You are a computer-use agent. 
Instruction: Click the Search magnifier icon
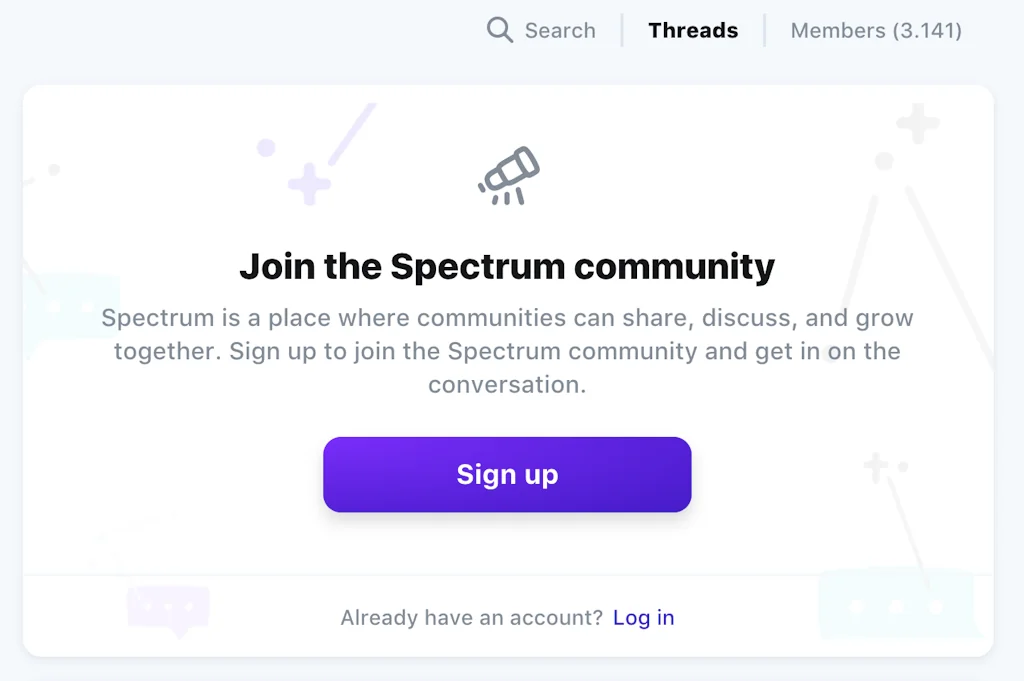(x=499, y=30)
